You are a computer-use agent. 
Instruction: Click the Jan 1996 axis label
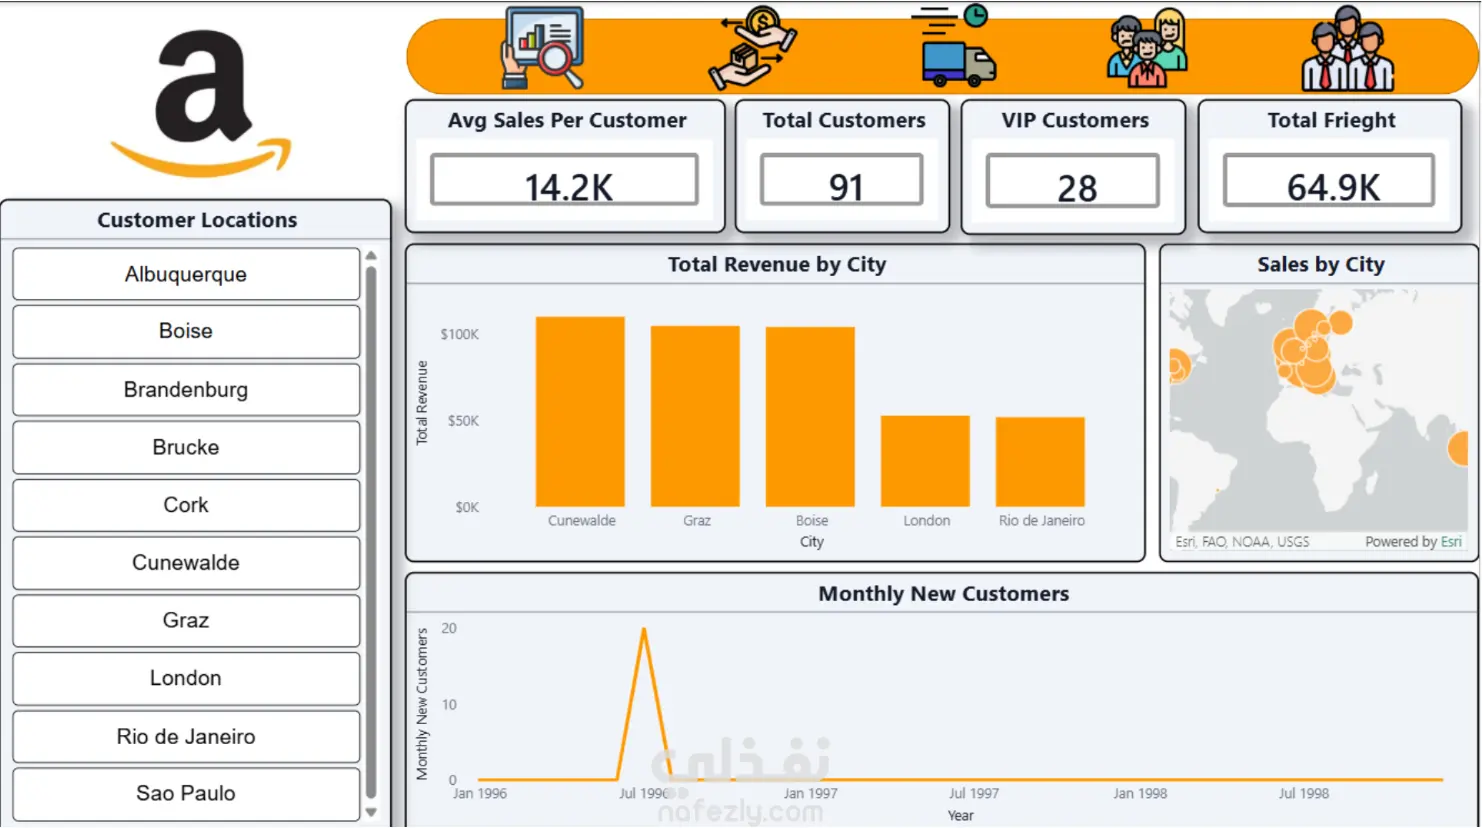480,794
